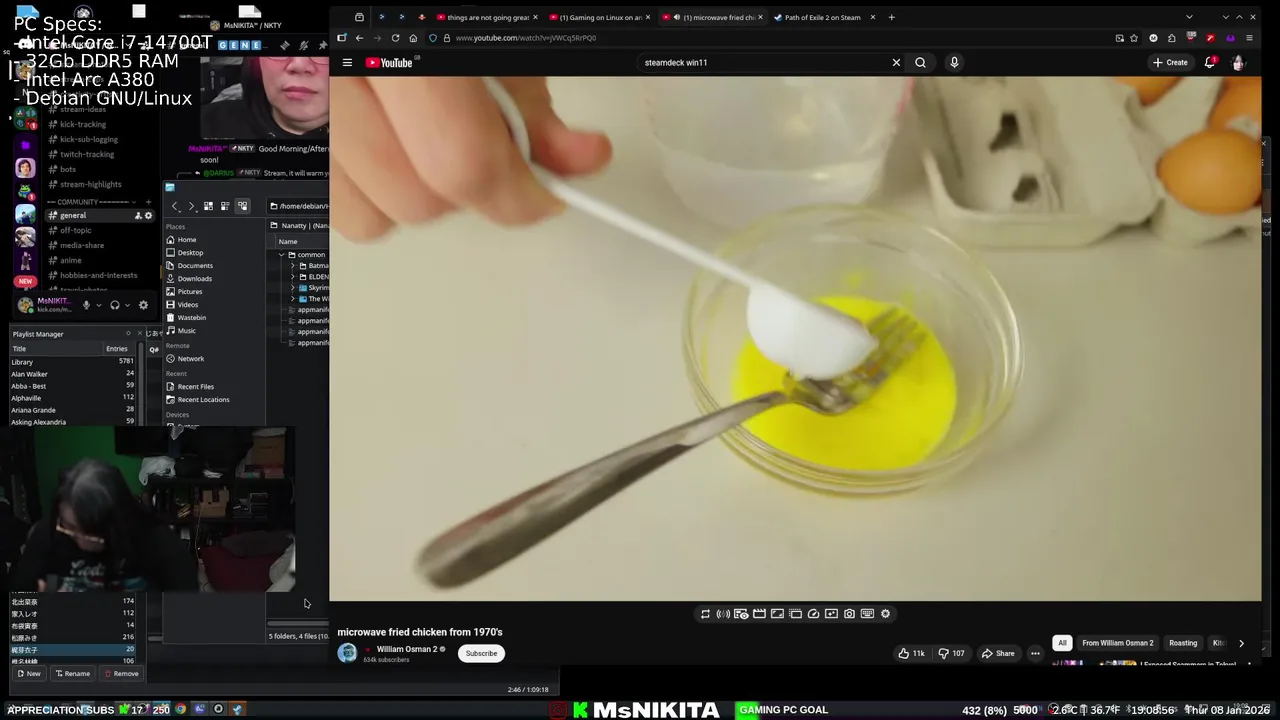Share the video

[998, 653]
